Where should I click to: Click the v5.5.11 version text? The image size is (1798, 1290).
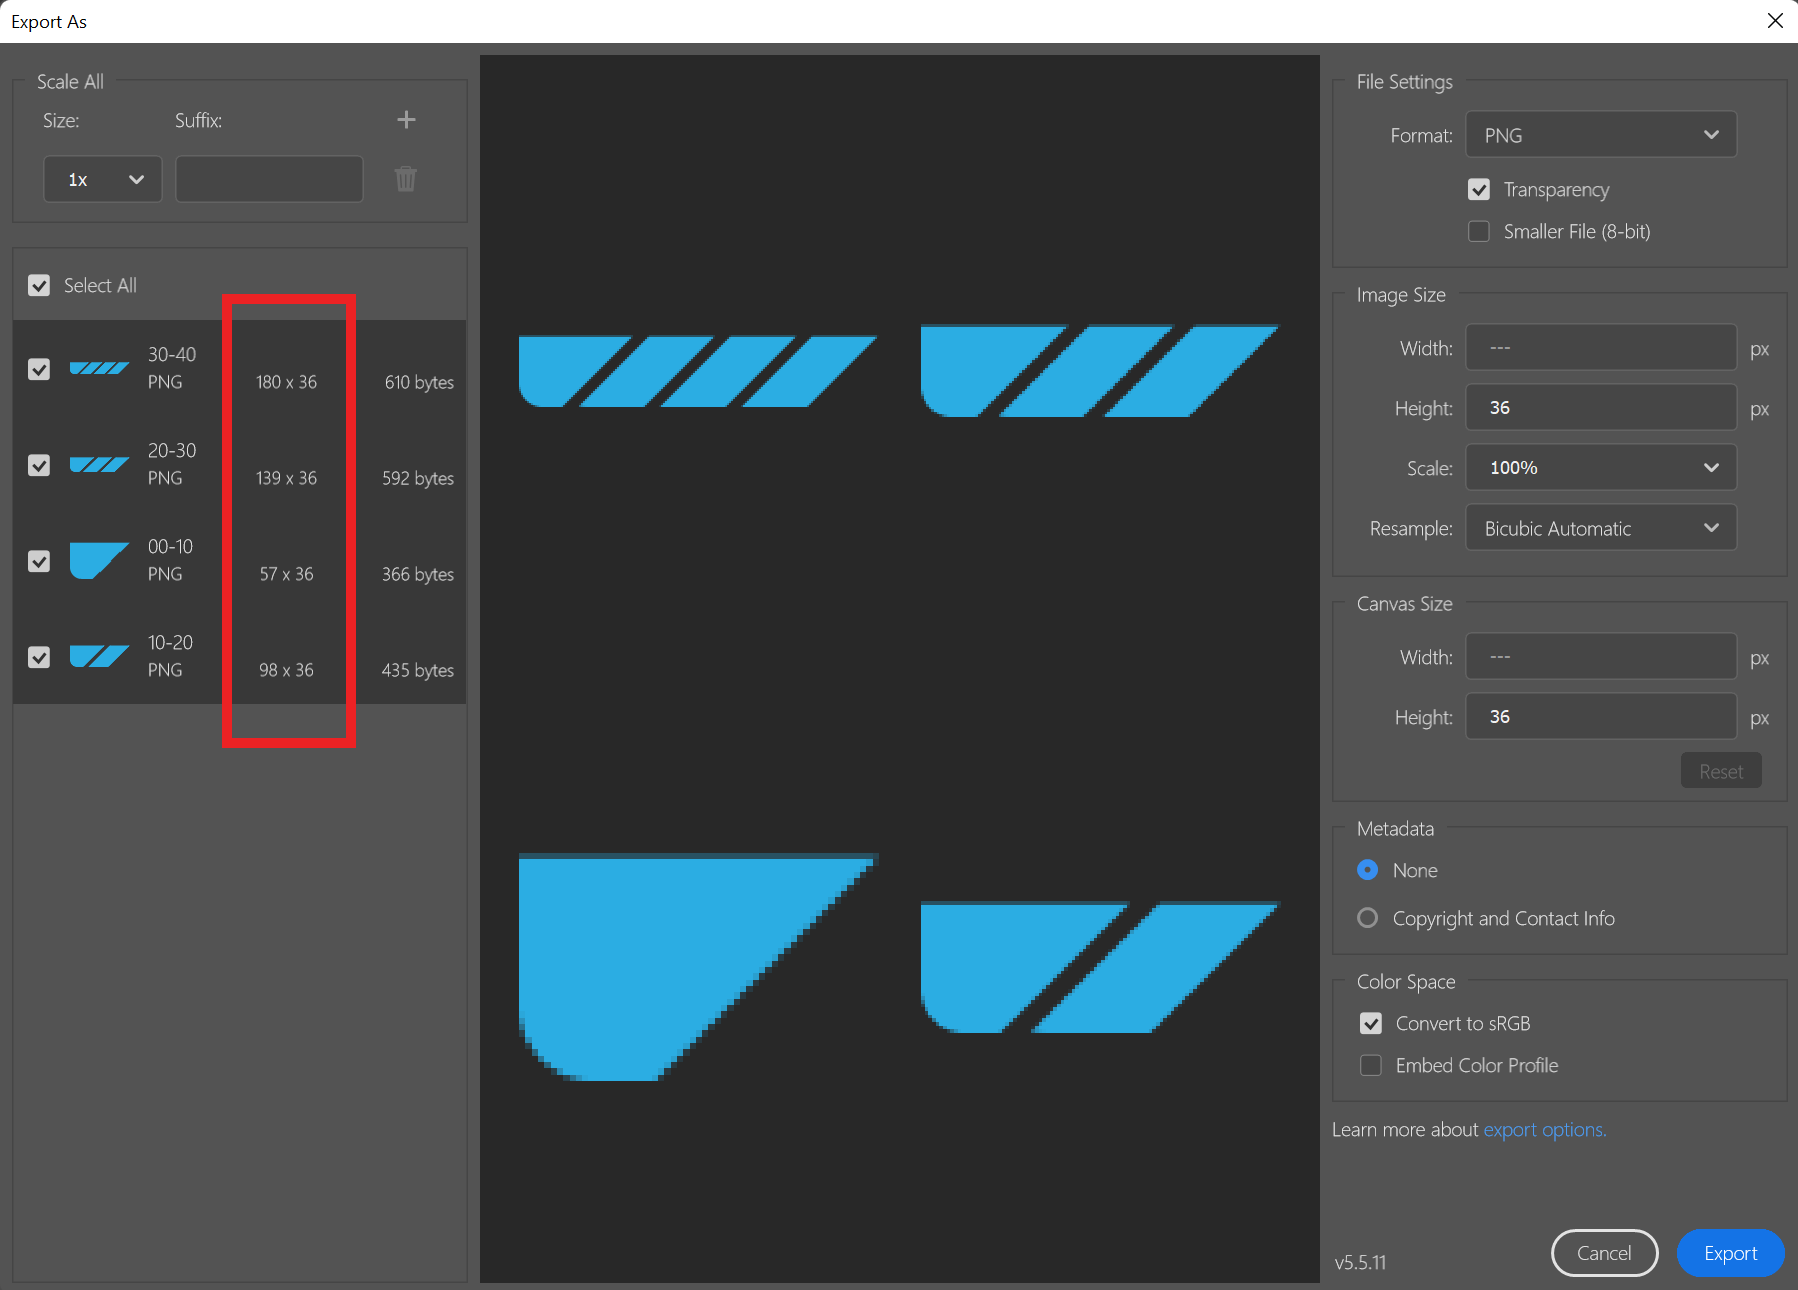[x=1360, y=1262]
